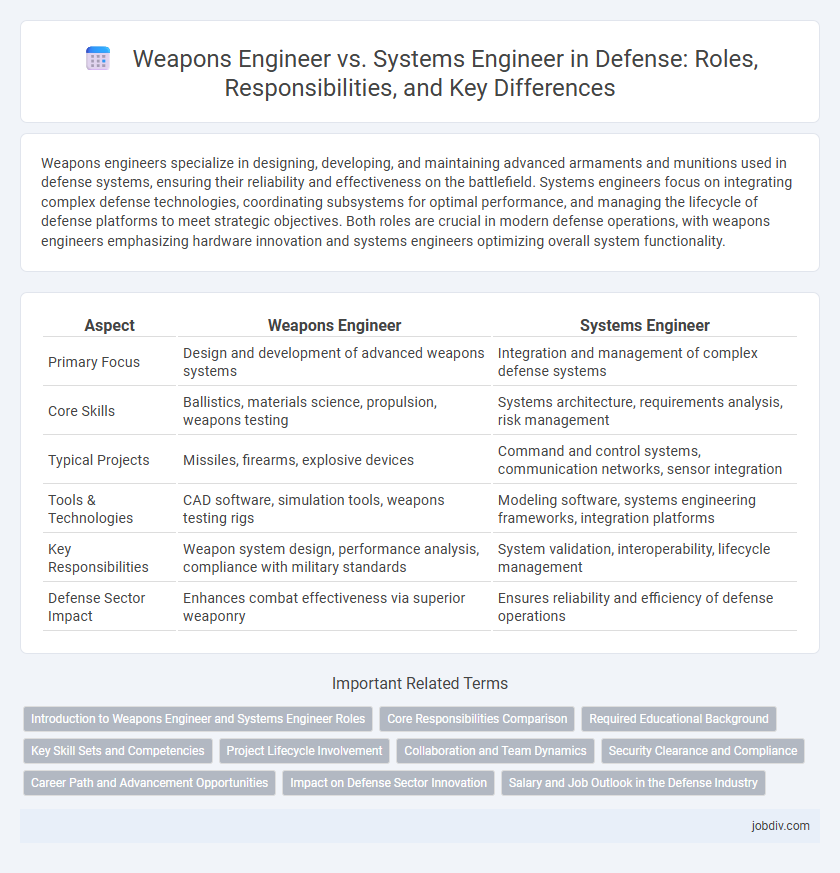Click the 'Weapons Engineer' column header
This screenshot has height=873, width=840.
[x=334, y=325]
